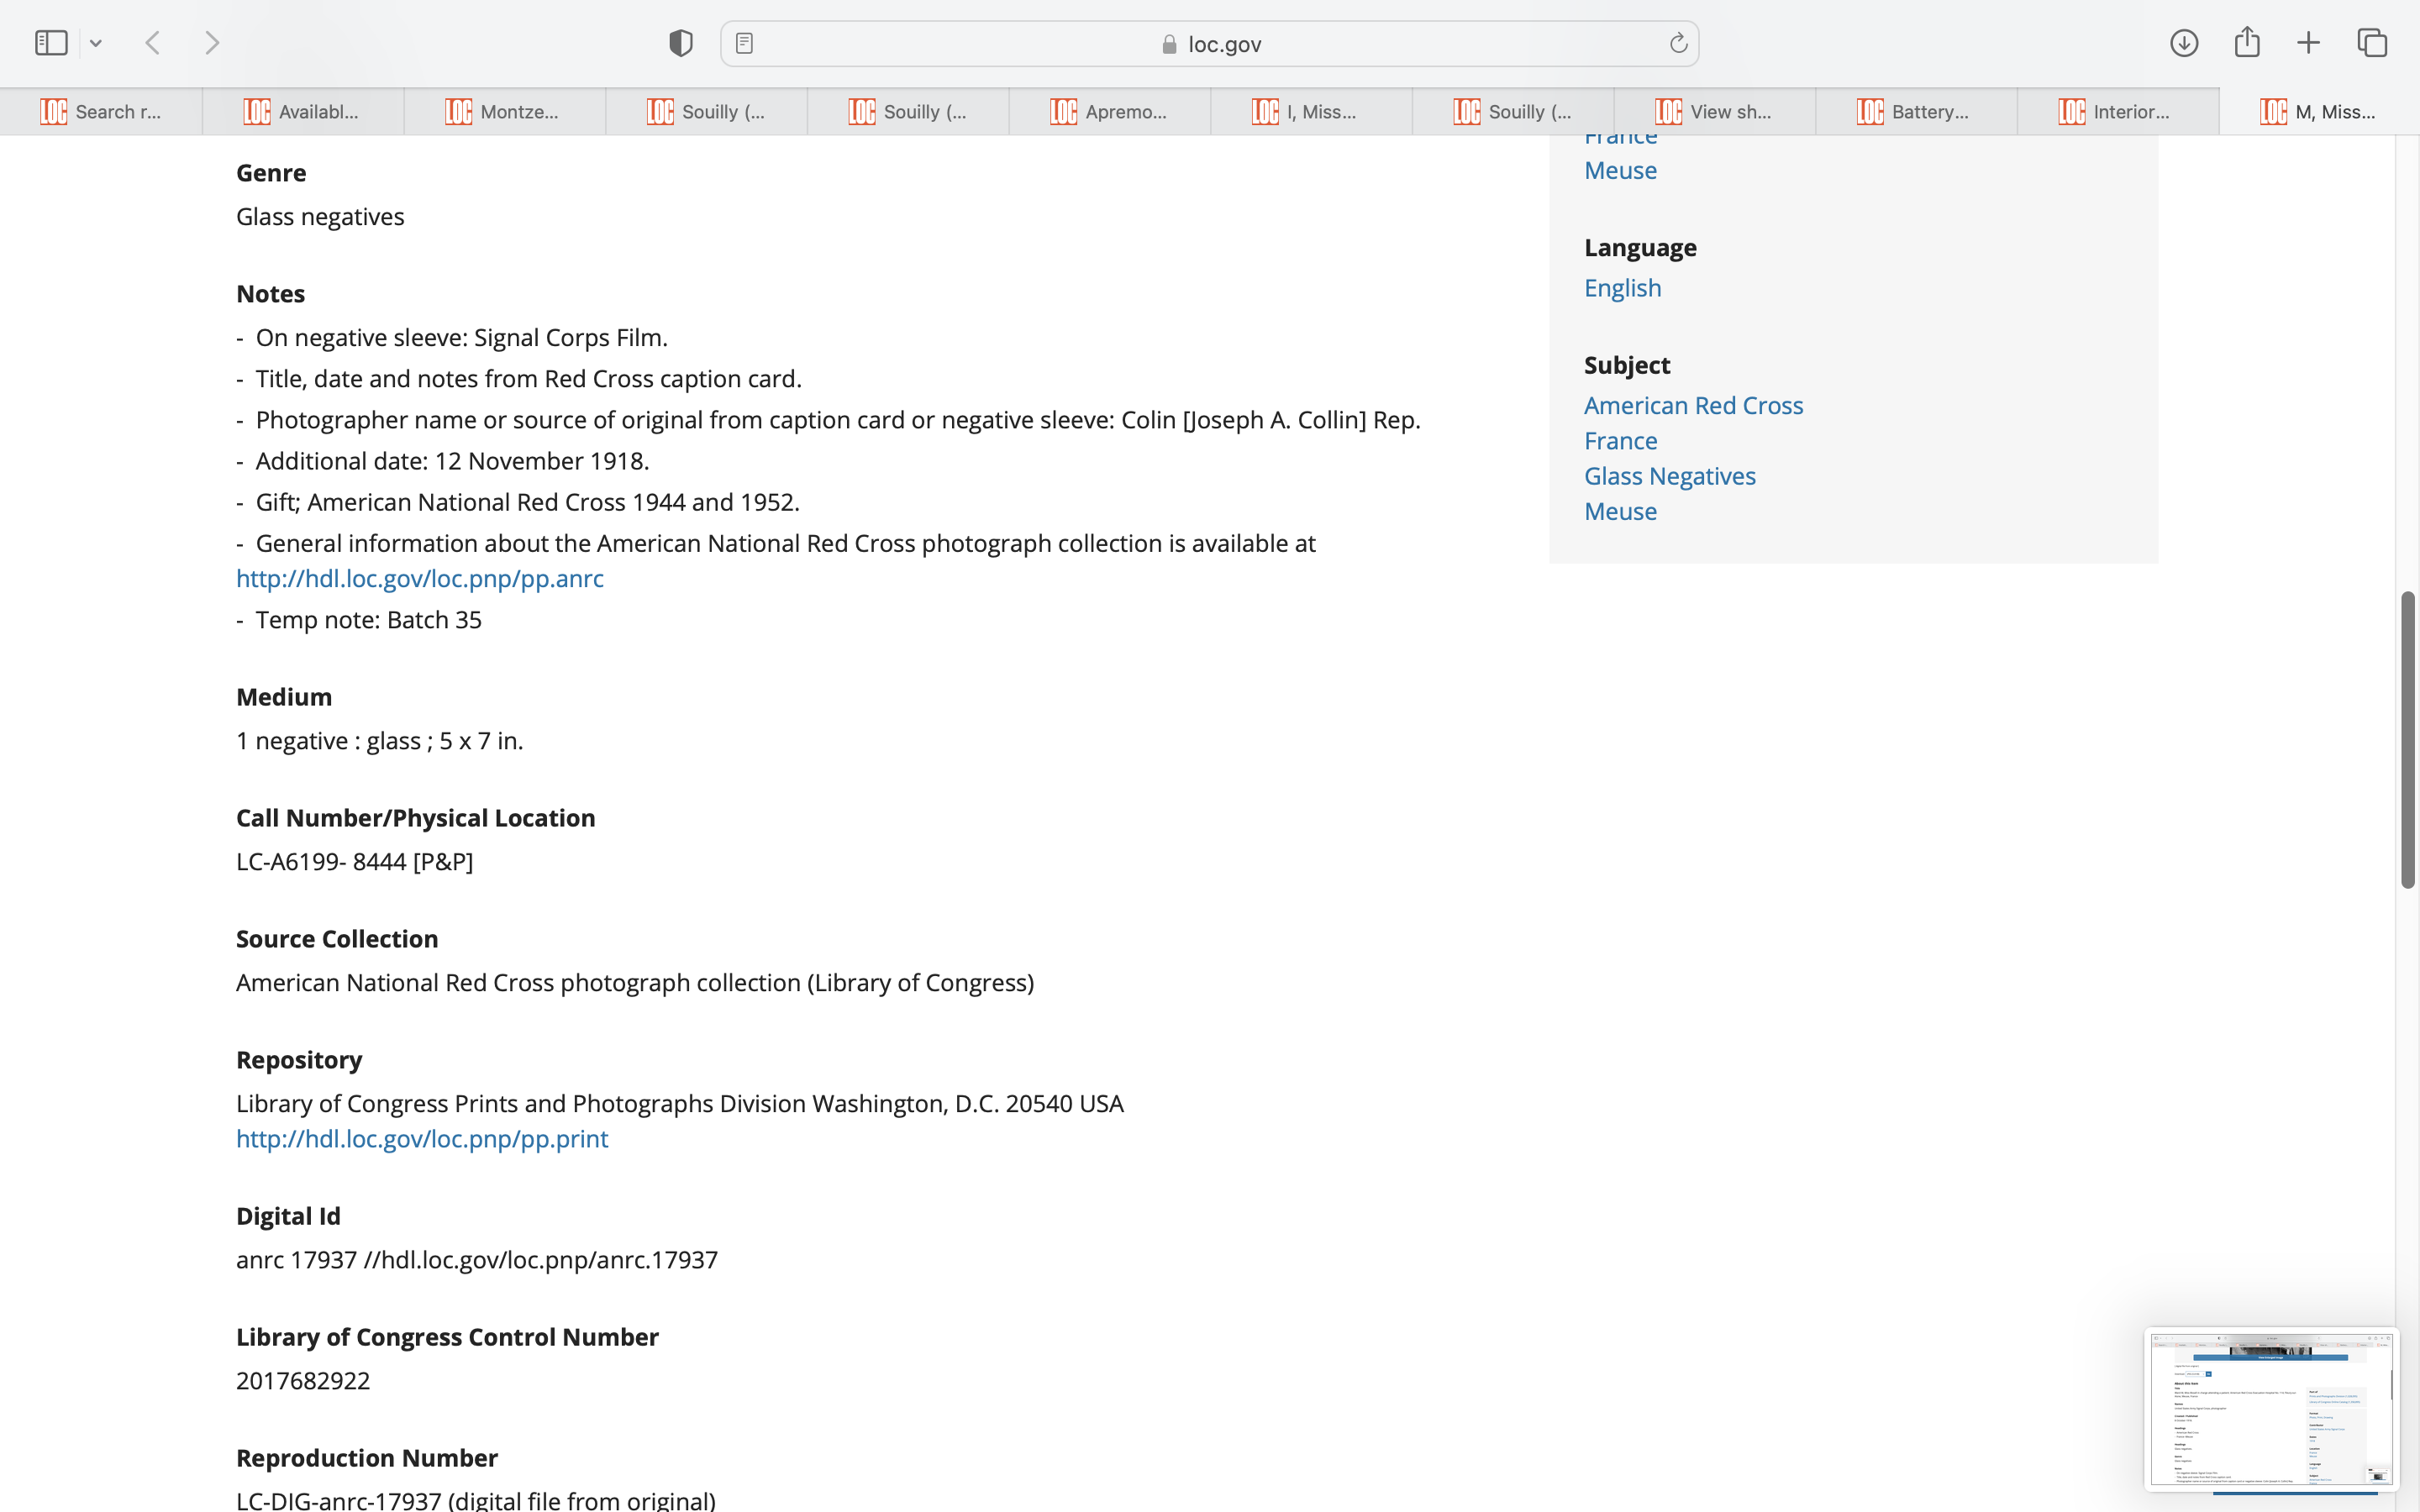Reload page with the refresh icon
The width and height of the screenshot is (2420, 1512).
coord(1678,43)
